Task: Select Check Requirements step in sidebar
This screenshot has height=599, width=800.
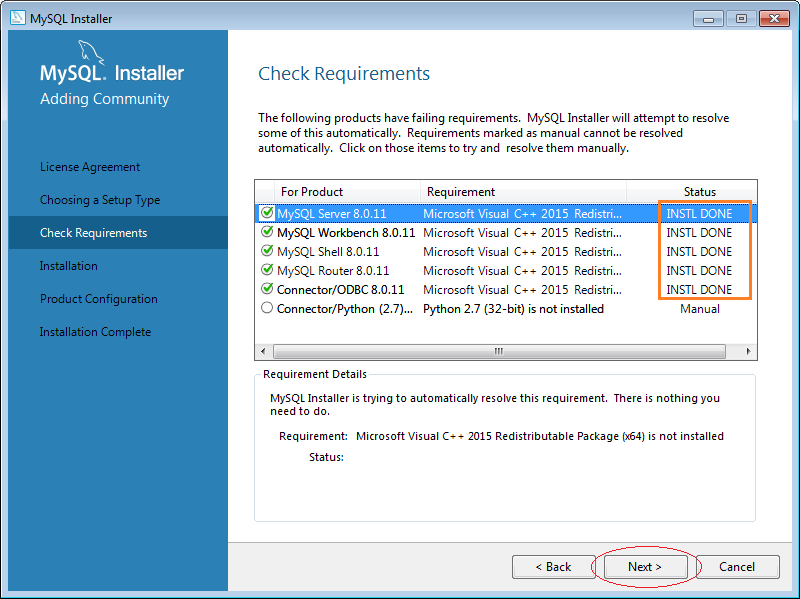Action: pyautogui.click(x=118, y=233)
